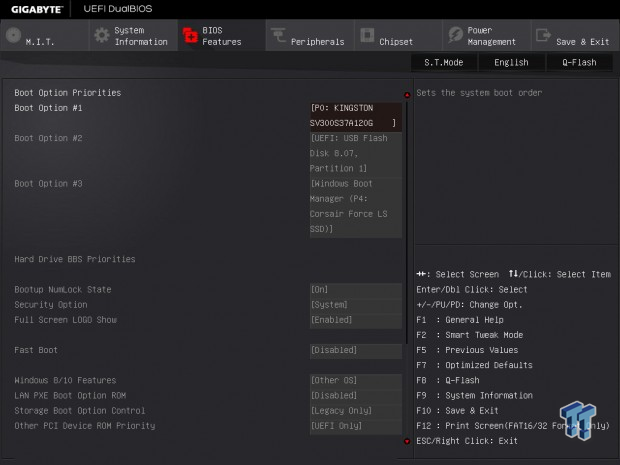Open the Power Management tab
The width and height of the screenshot is (620, 465).
[487, 35]
